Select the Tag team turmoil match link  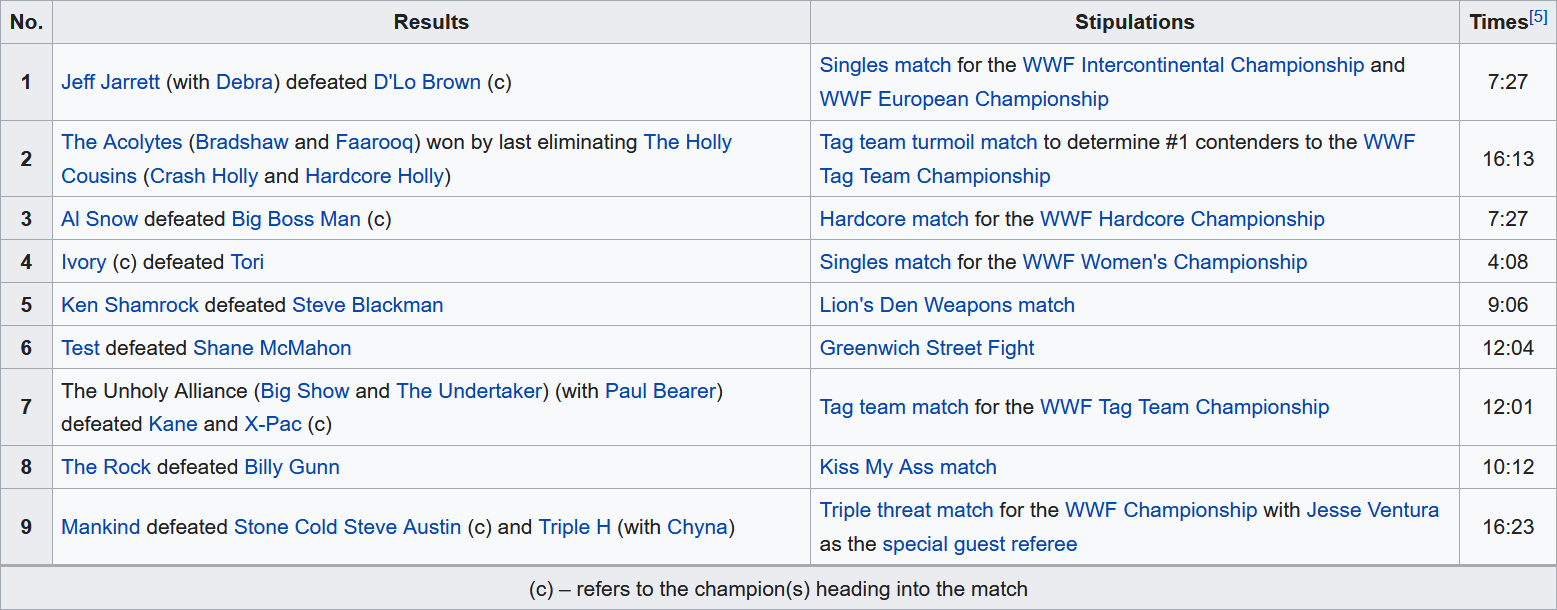928,142
